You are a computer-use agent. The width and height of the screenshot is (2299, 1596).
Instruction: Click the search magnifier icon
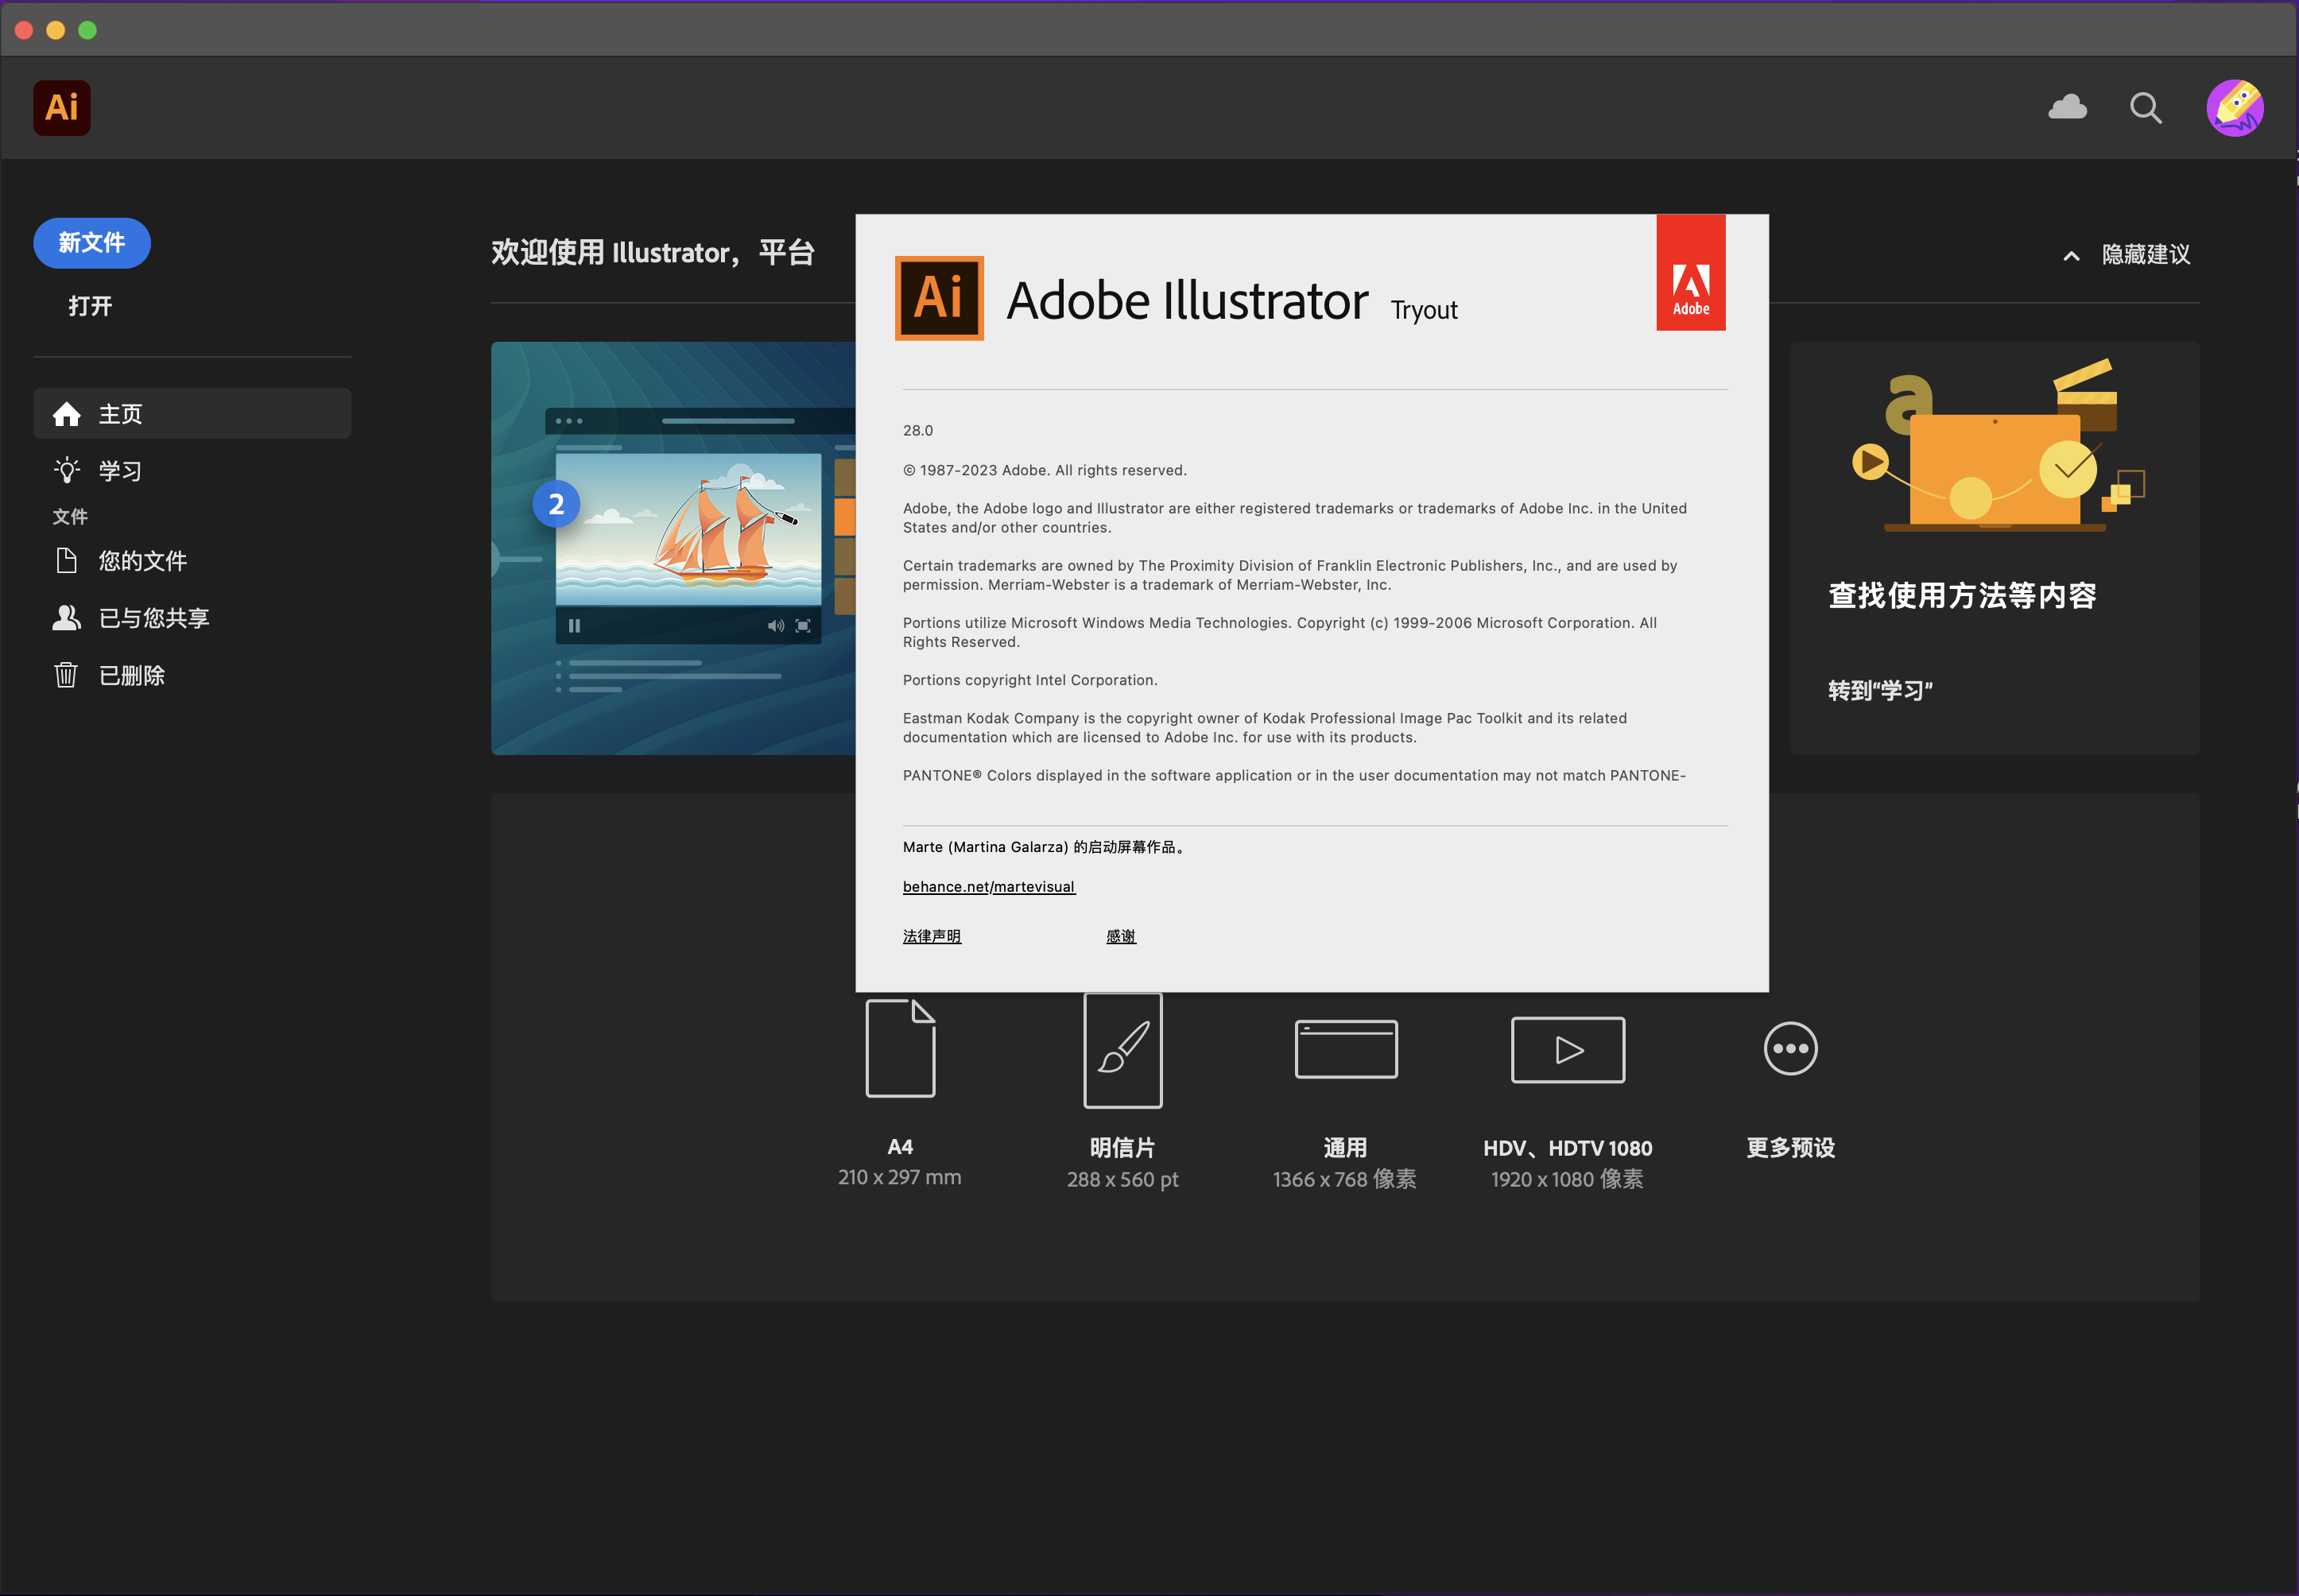2144,107
